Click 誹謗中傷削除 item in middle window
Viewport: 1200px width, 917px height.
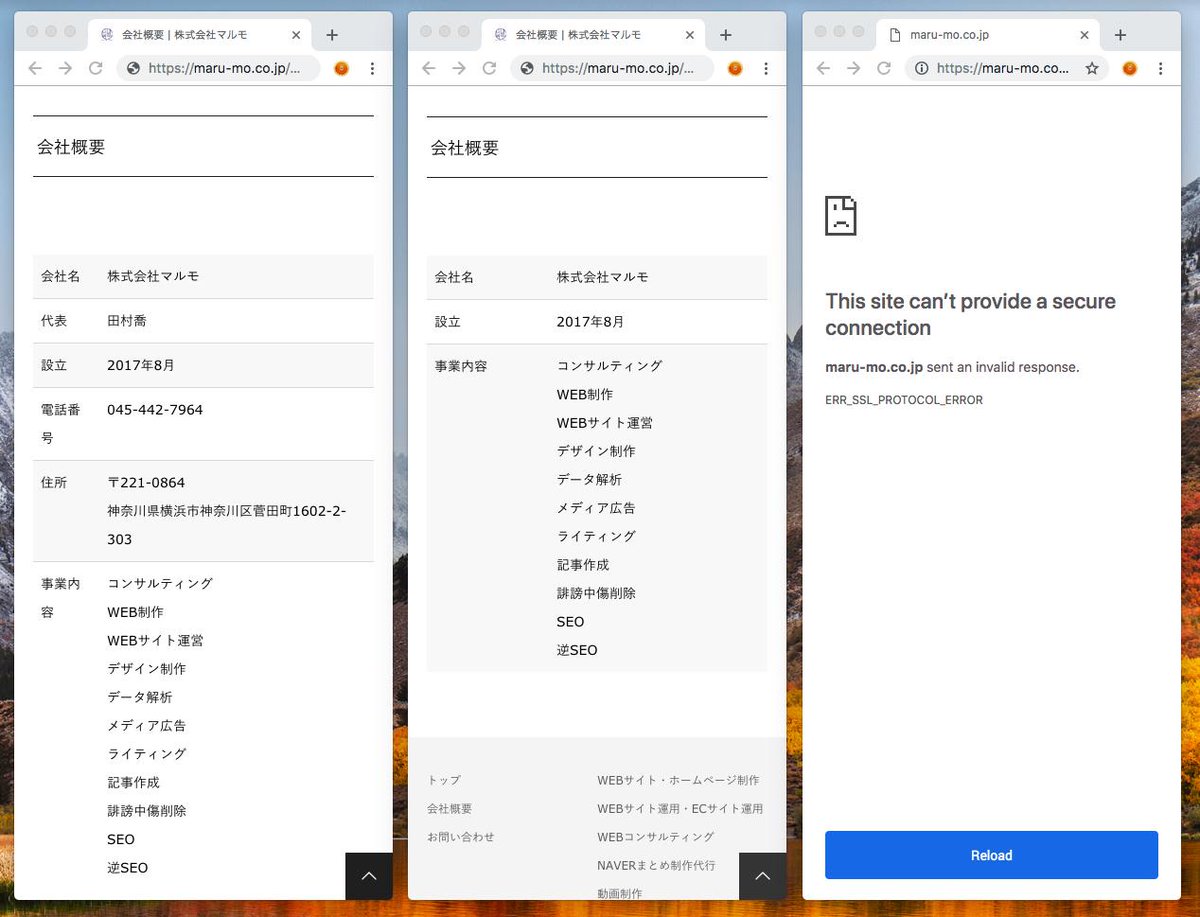pos(596,593)
